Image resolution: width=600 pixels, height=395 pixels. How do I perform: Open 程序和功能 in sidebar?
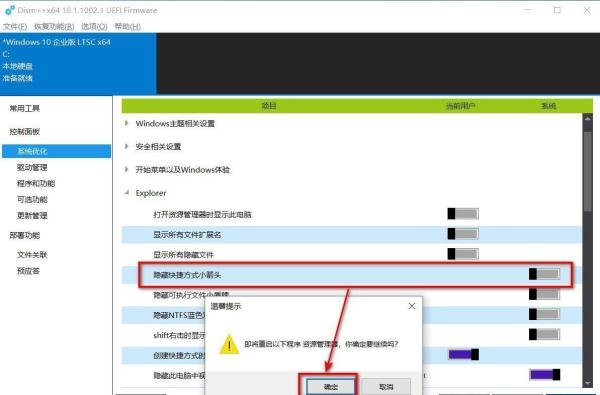coord(36,183)
